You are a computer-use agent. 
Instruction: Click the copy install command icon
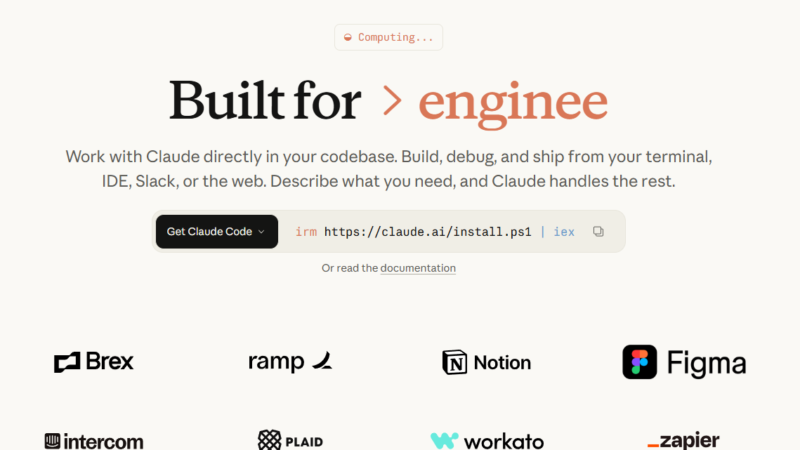598,231
